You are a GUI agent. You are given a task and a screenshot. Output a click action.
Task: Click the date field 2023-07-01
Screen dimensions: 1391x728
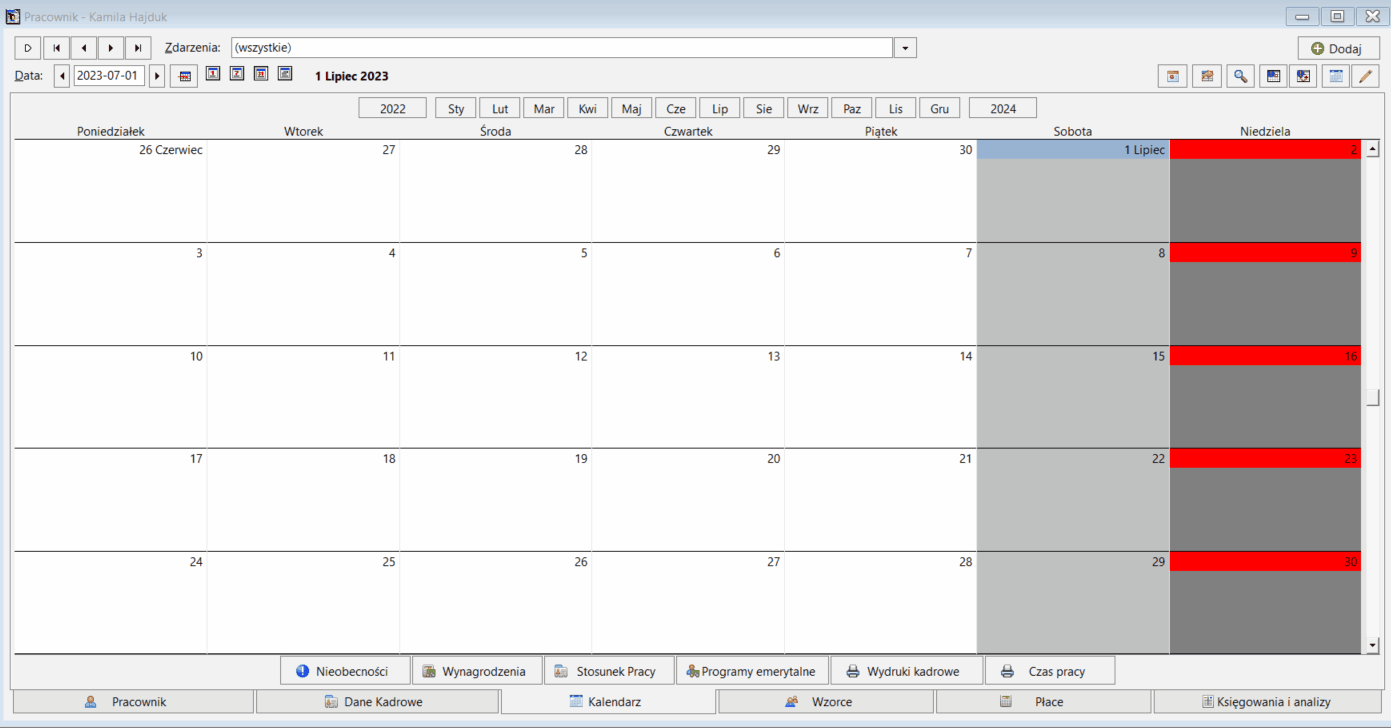coord(109,76)
